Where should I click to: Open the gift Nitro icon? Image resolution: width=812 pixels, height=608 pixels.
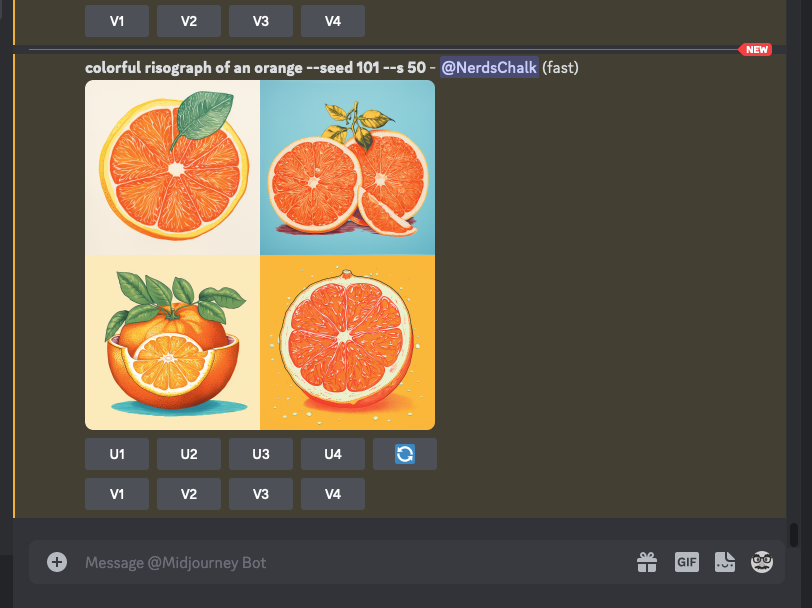[x=647, y=562]
